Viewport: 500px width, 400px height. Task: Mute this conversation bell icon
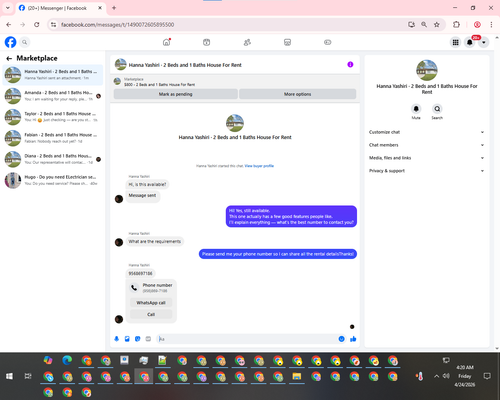click(x=416, y=109)
